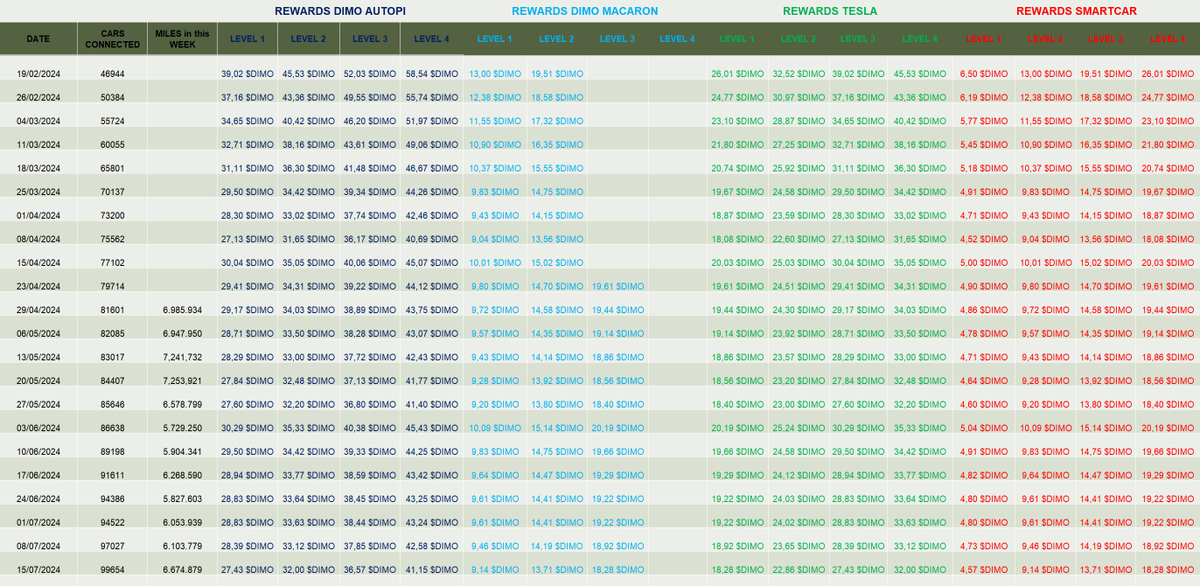The height and width of the screenshot is (586, 1200).
Task: Select Autopi cell 58,54 $DIMO
Action: (432, 74)
